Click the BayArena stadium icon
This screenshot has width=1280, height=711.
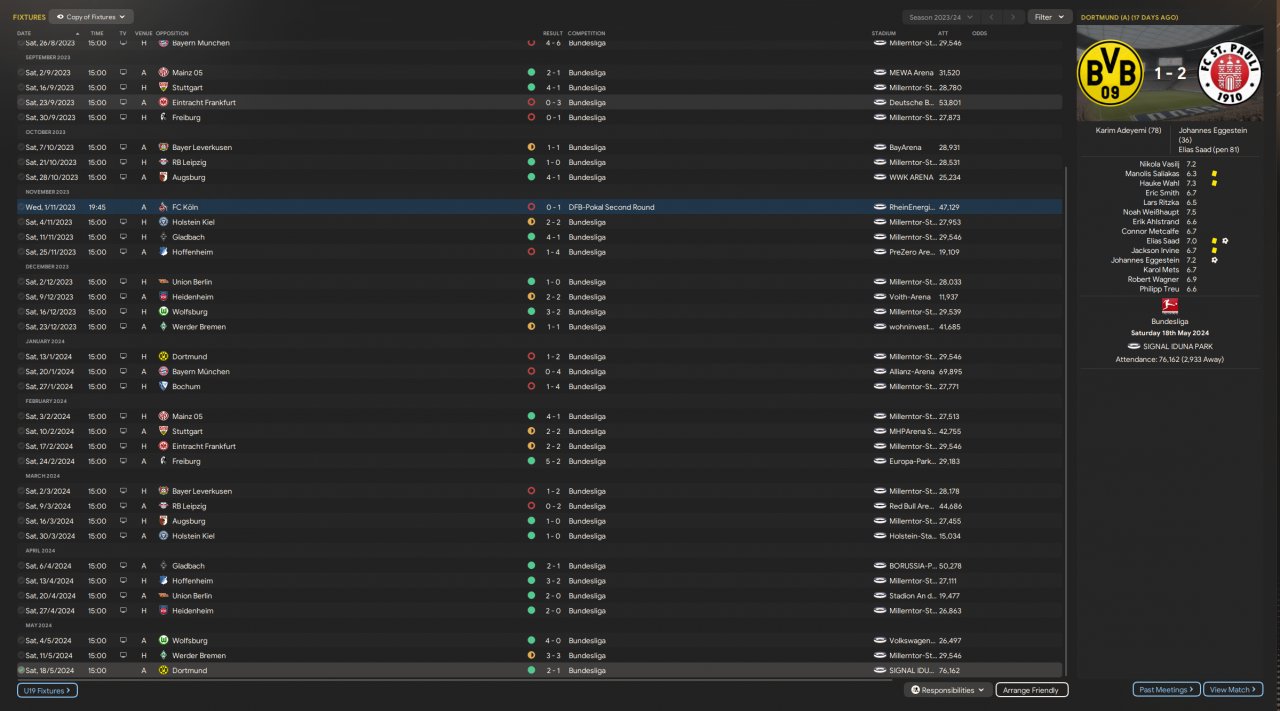point(880,147)
